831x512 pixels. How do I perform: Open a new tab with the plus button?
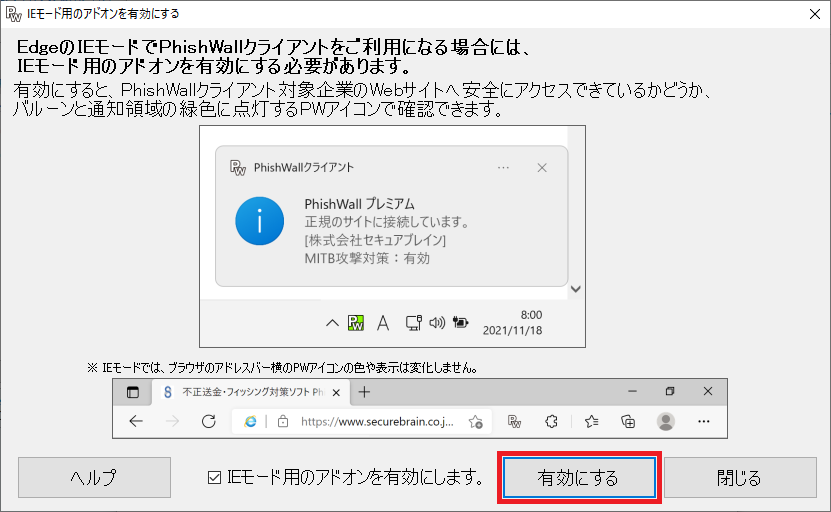click(x=364, y=392)
